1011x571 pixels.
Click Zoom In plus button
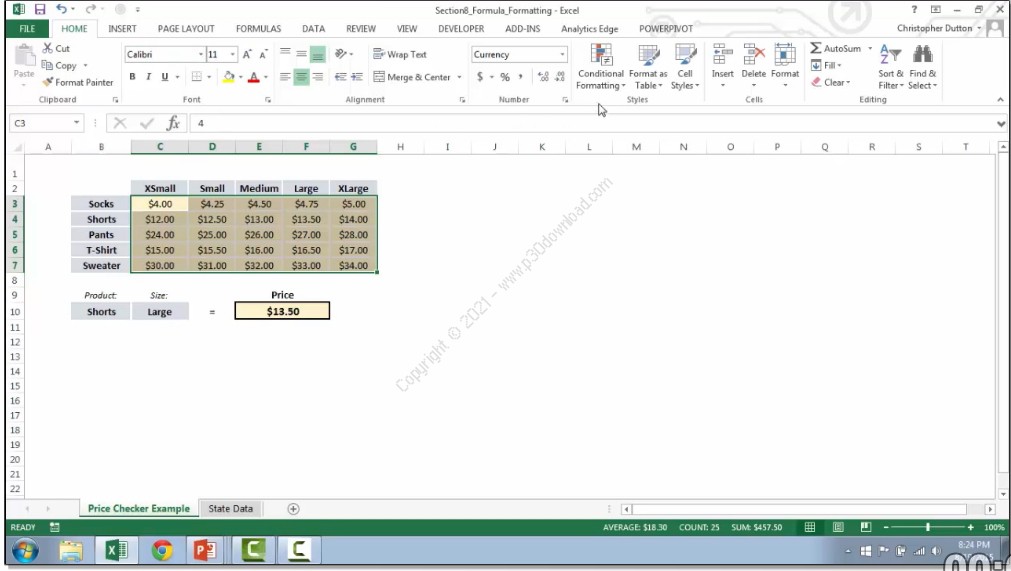tap(970, 527)
